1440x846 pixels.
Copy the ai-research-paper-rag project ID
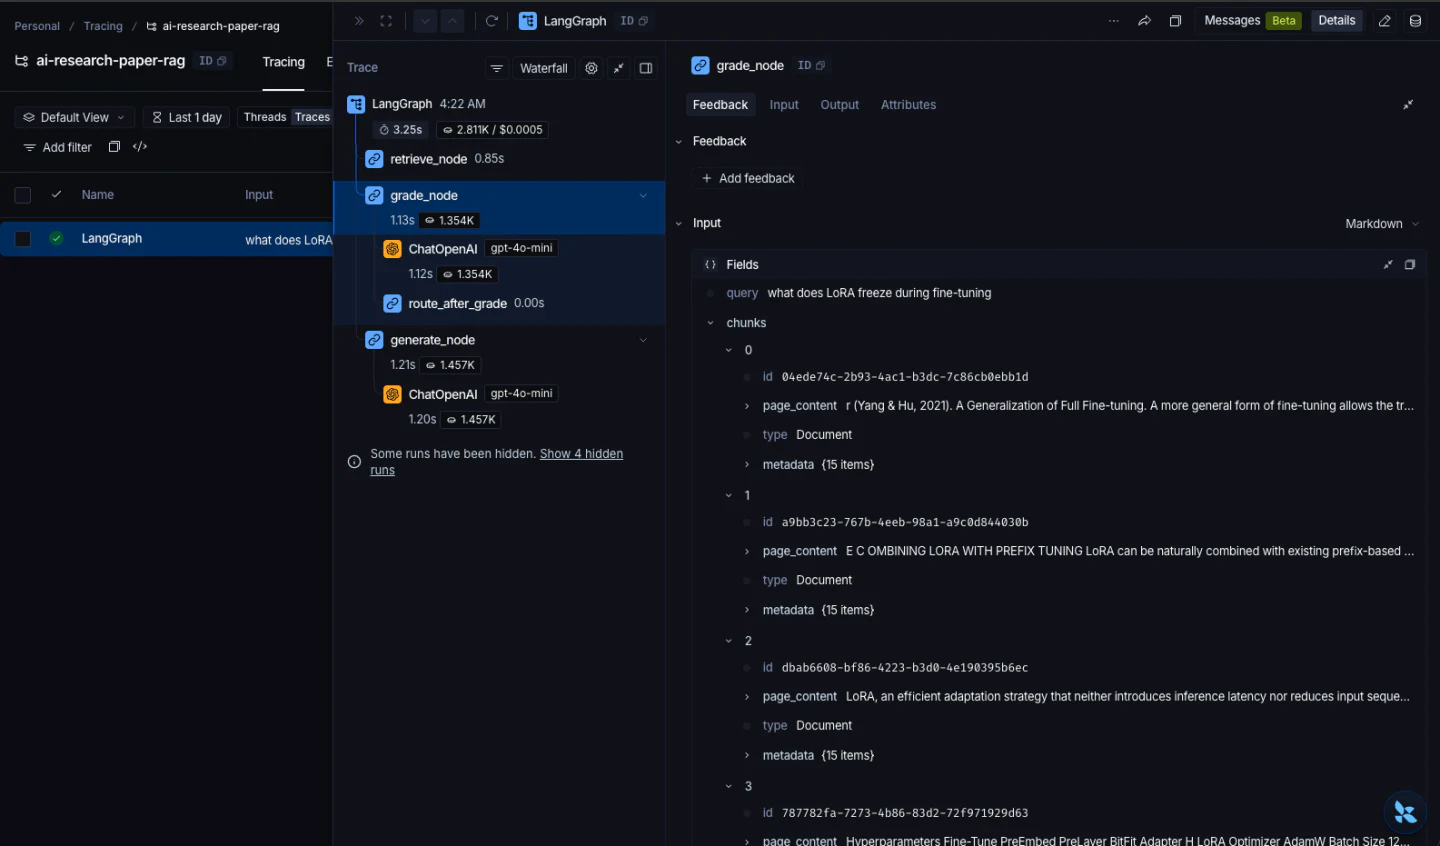[212, 61]
